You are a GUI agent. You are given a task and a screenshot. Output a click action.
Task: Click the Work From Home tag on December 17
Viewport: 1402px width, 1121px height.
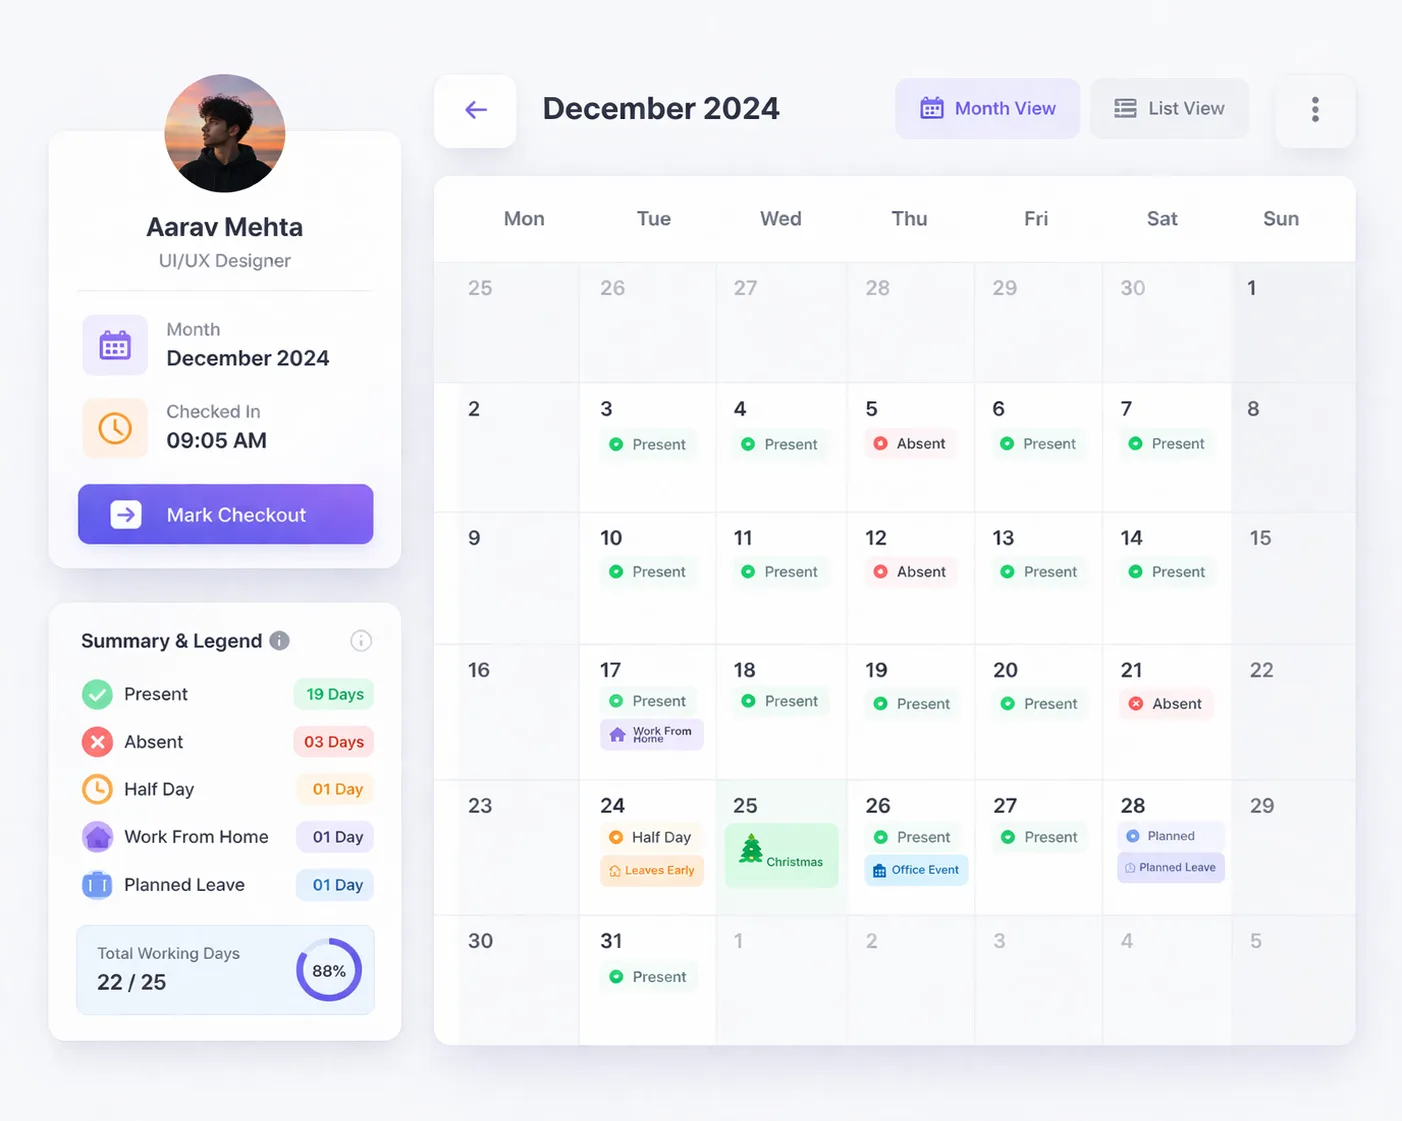[x=651, y=734]
